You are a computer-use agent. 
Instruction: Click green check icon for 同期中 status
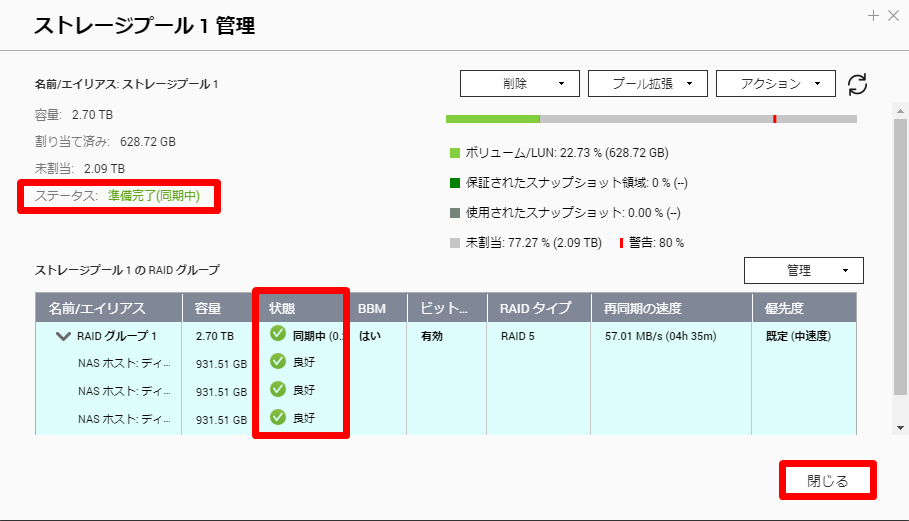[x=278, y=334]
